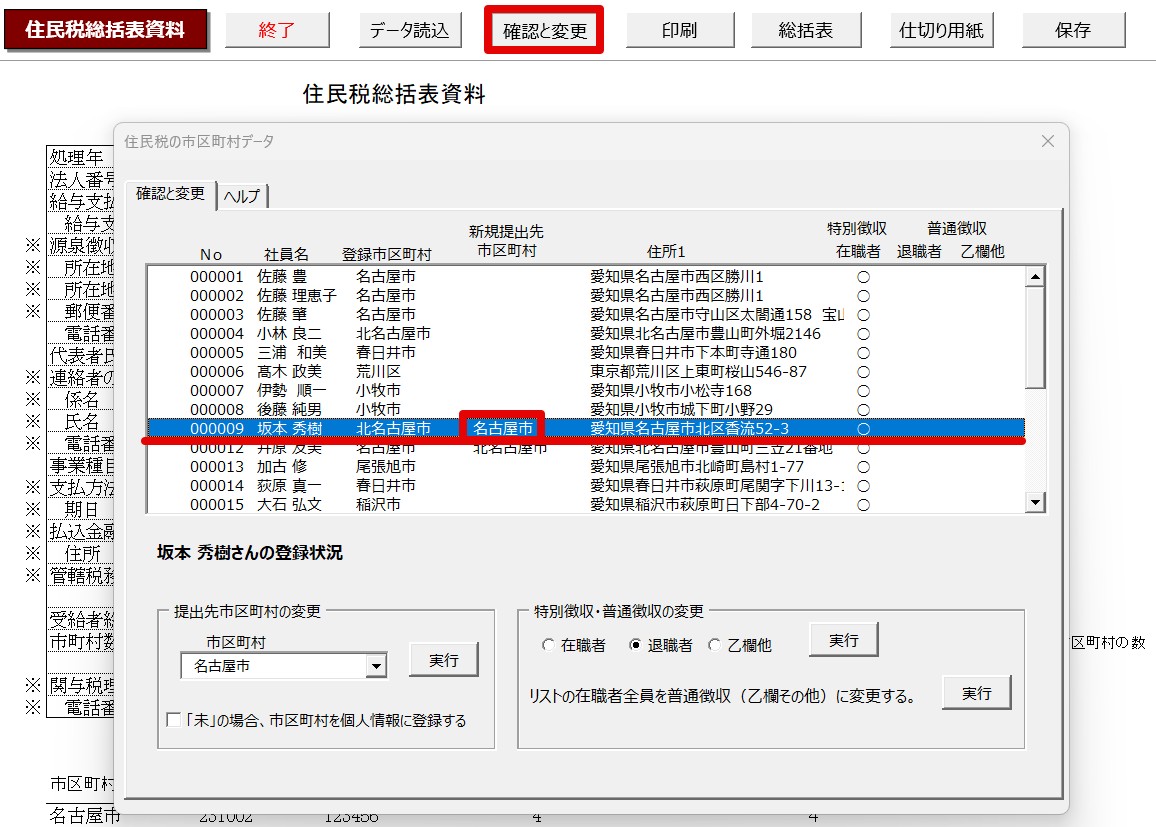
Task: Select the 確認と変更 tab in the dialog
Action: 171,194
